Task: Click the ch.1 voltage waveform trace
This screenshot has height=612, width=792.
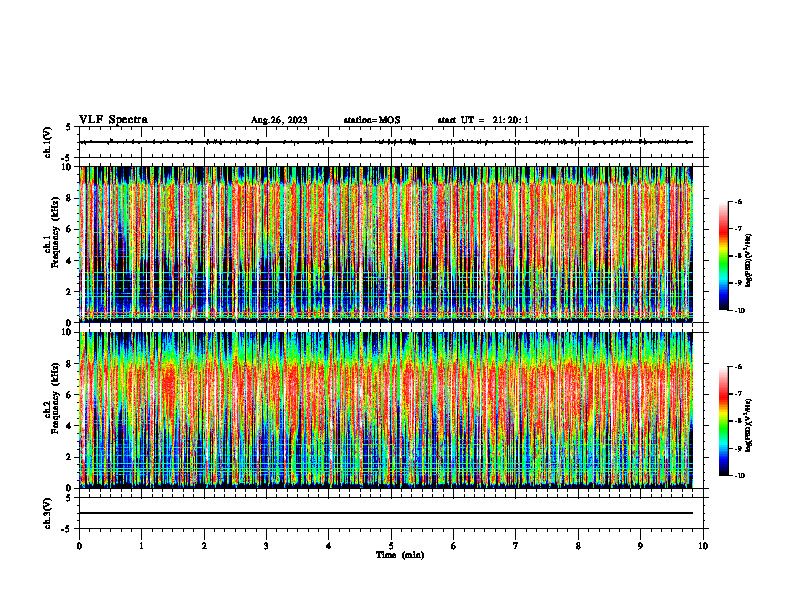Action: (x=386, y=142)
